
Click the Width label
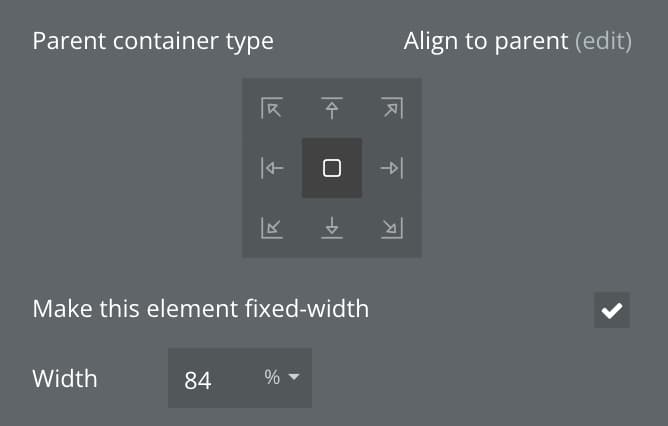pos(65,378)
